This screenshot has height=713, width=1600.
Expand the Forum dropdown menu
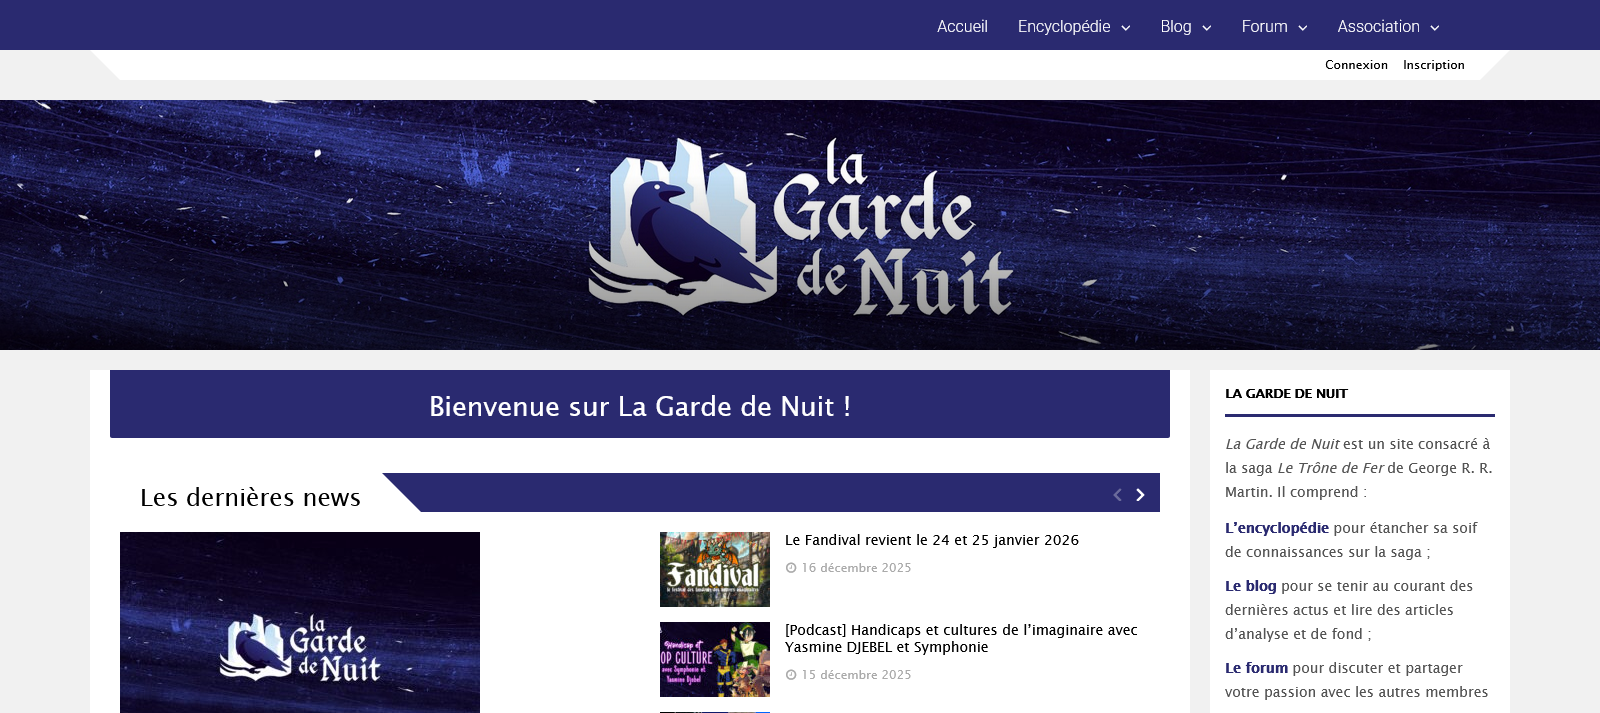(1274, 27)
